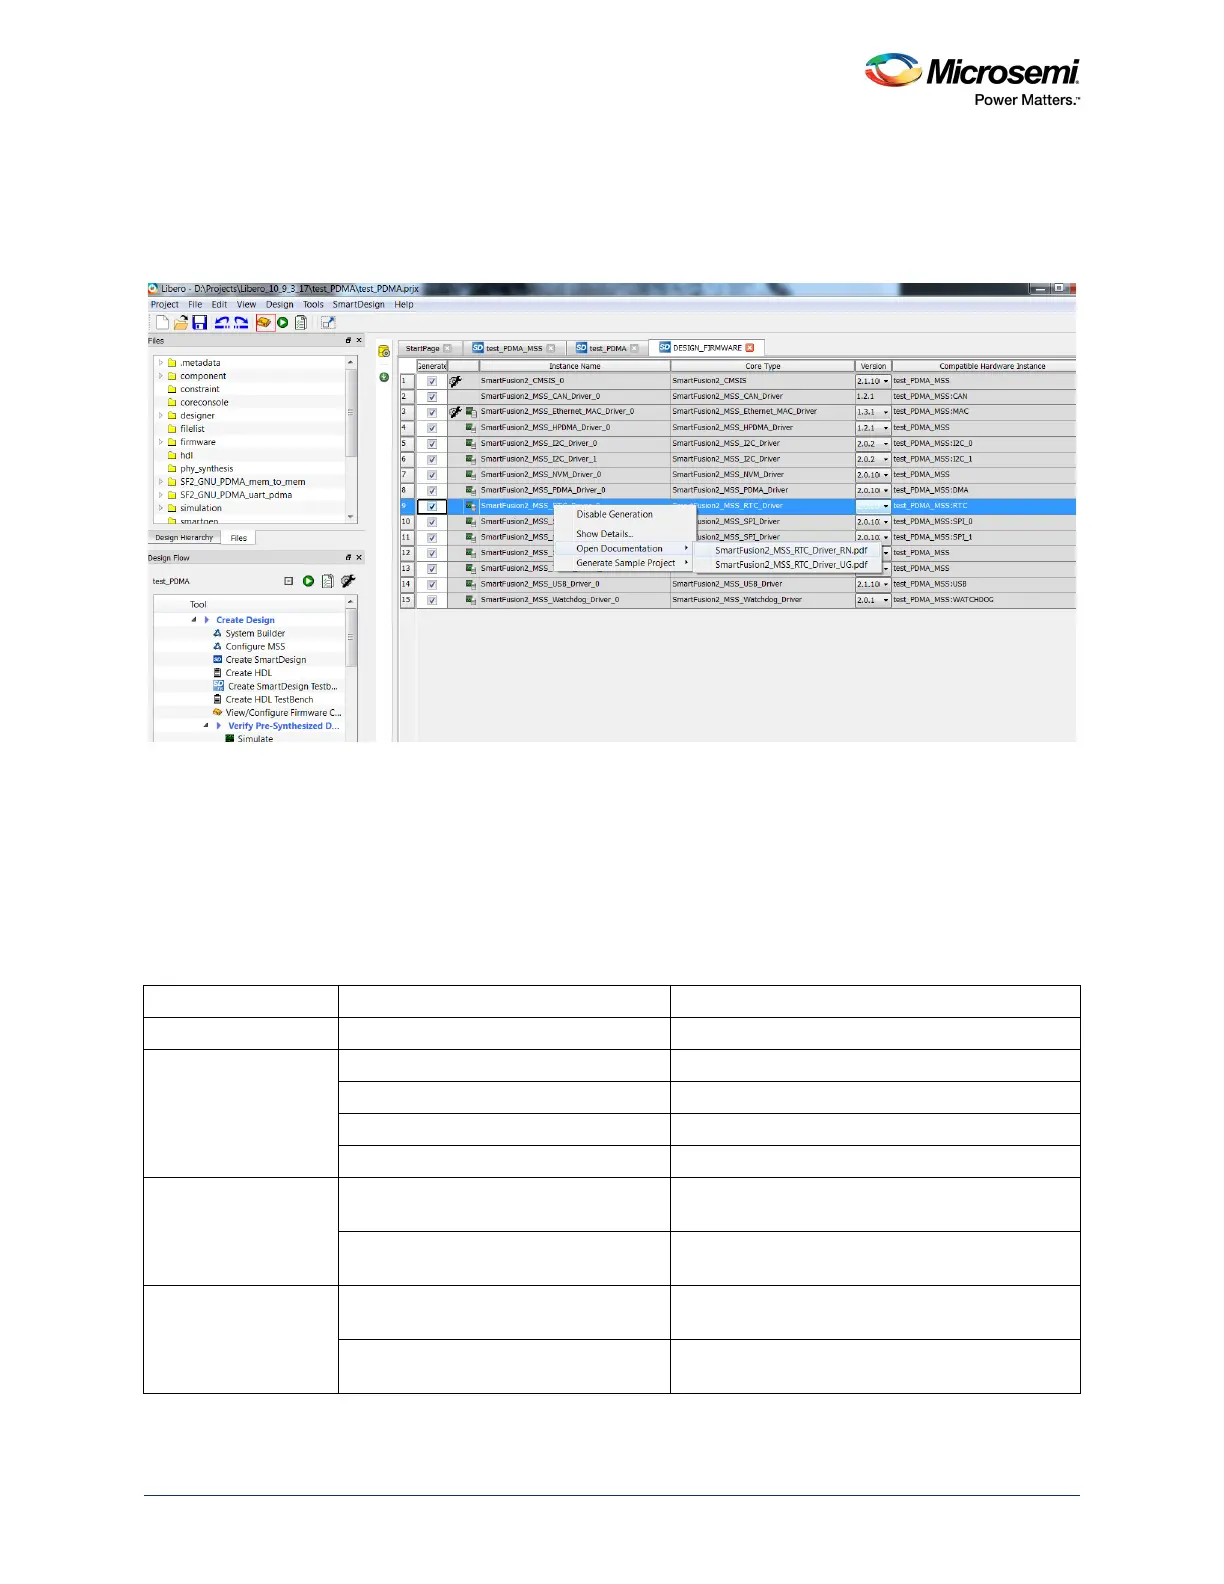Close the Design Flow panel
The image size is (1224, 1584).
(359, 558)
